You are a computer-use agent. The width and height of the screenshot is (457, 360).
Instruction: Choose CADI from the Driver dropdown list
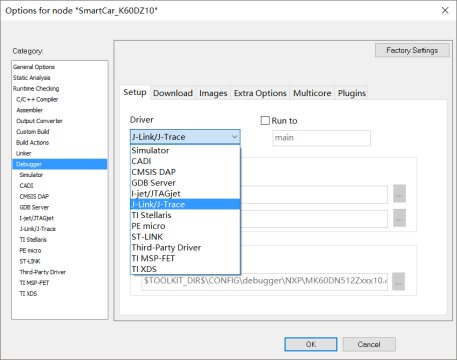point(185,161)
